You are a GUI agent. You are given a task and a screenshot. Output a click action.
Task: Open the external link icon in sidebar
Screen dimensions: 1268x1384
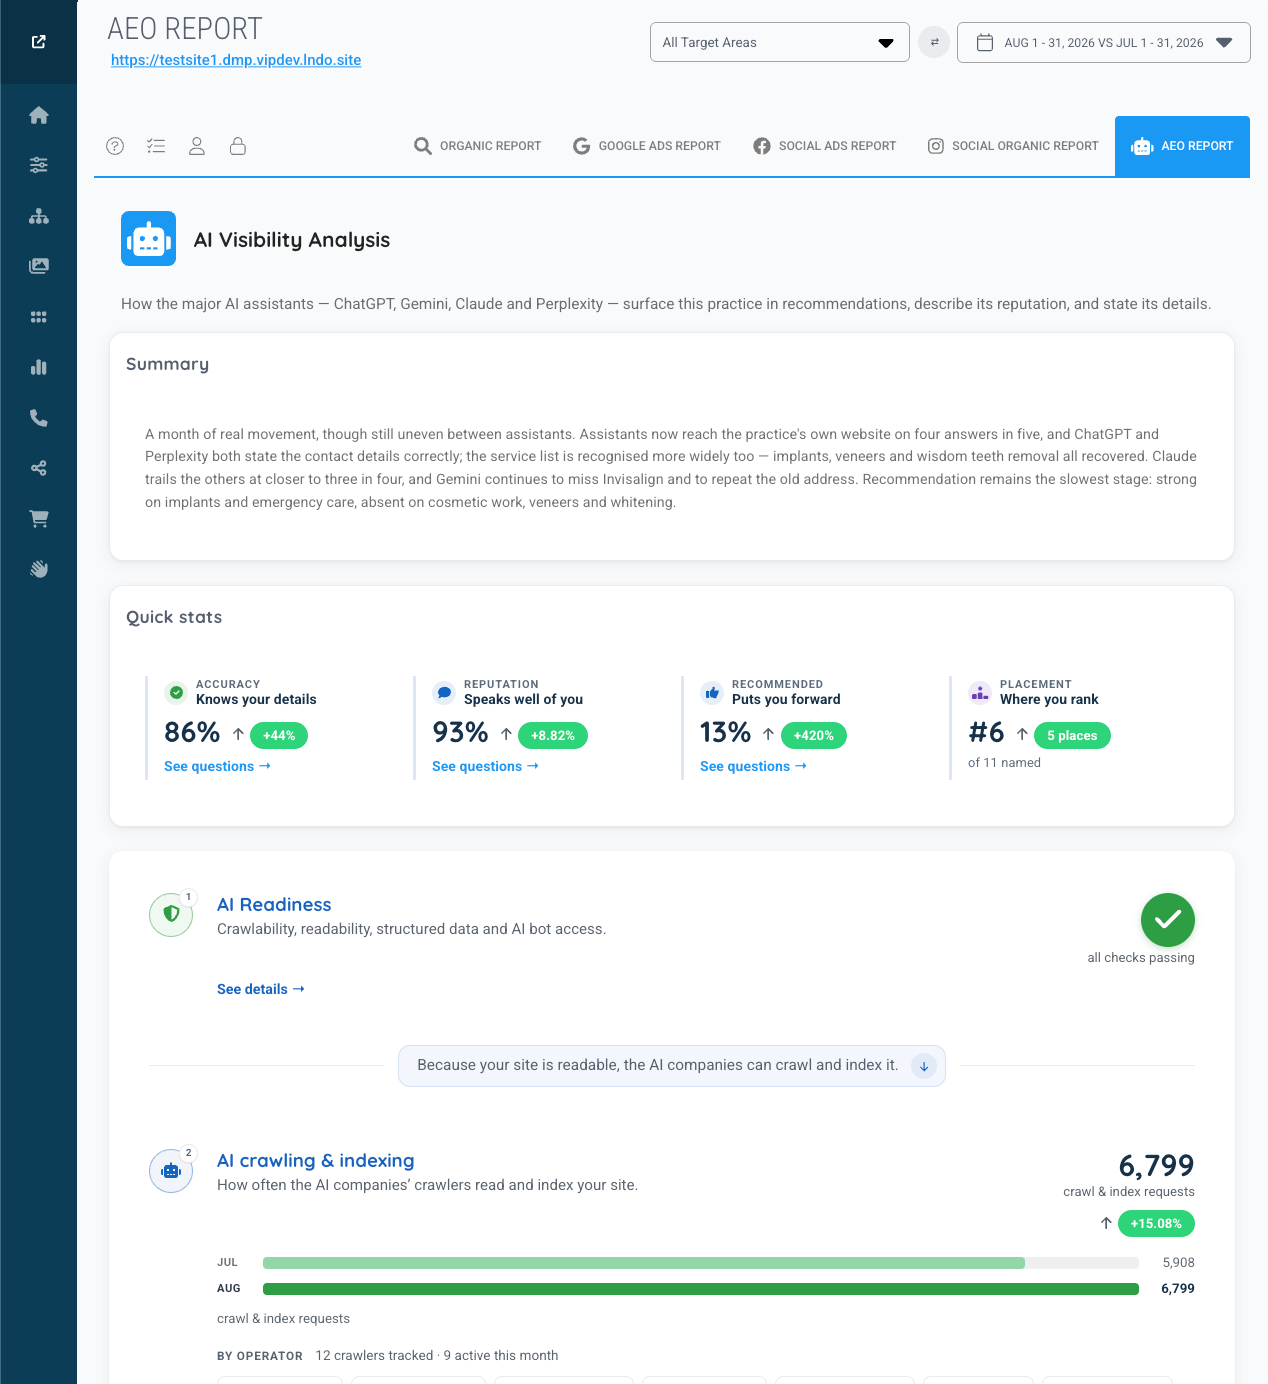39,42
